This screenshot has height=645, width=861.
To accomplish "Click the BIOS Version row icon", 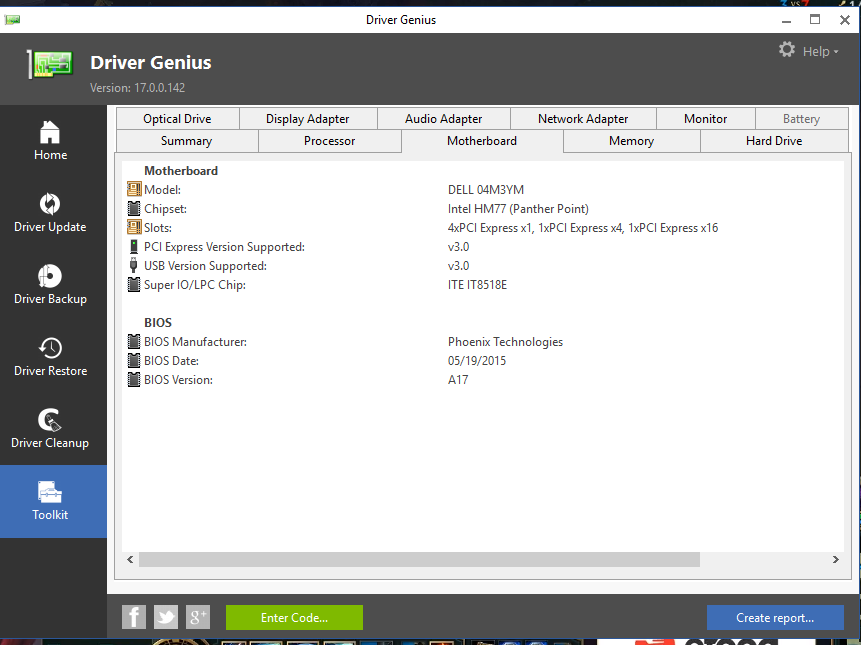I will click(x=134, y=379).
